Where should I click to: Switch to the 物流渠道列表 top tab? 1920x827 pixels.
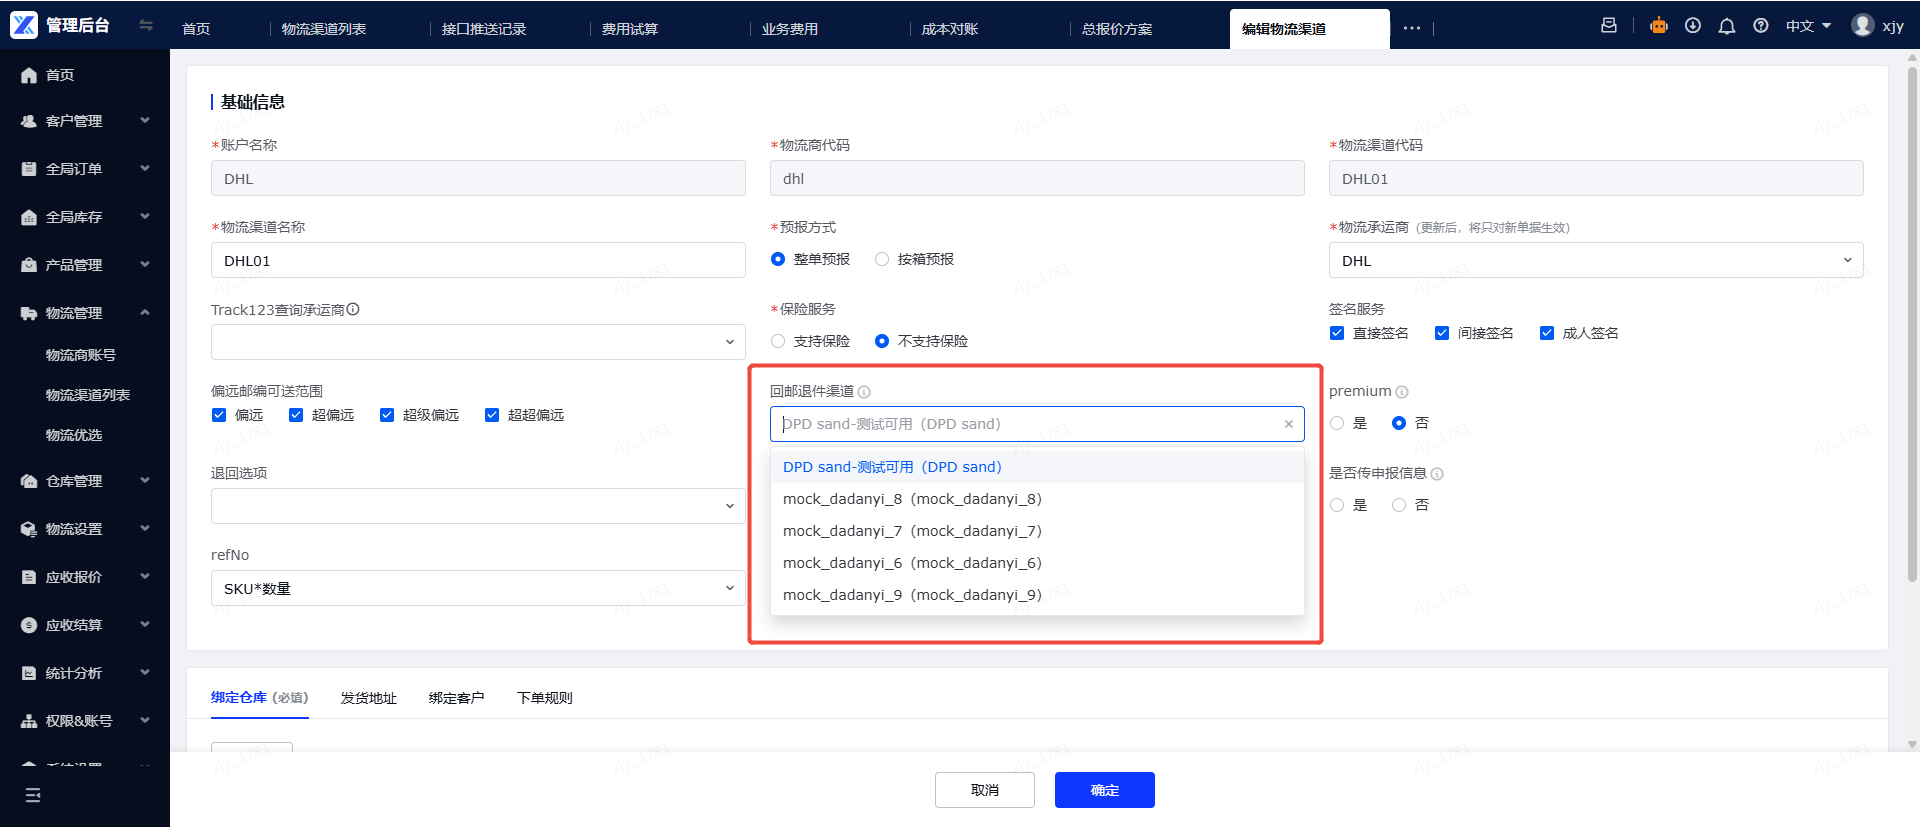pos(324,29)
